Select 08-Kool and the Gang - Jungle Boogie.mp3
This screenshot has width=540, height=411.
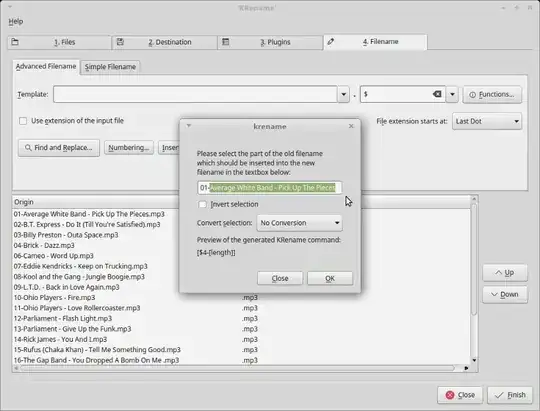click(79, 277)
